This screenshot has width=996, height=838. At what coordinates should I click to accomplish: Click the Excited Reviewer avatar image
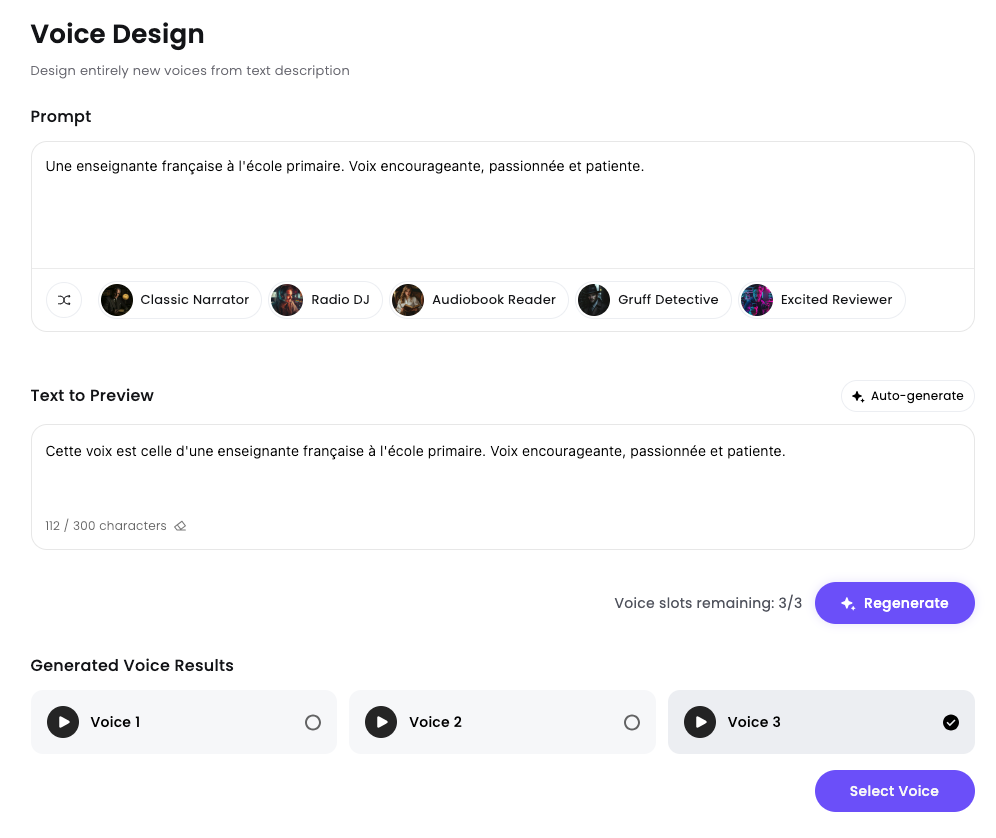(757, 300)
